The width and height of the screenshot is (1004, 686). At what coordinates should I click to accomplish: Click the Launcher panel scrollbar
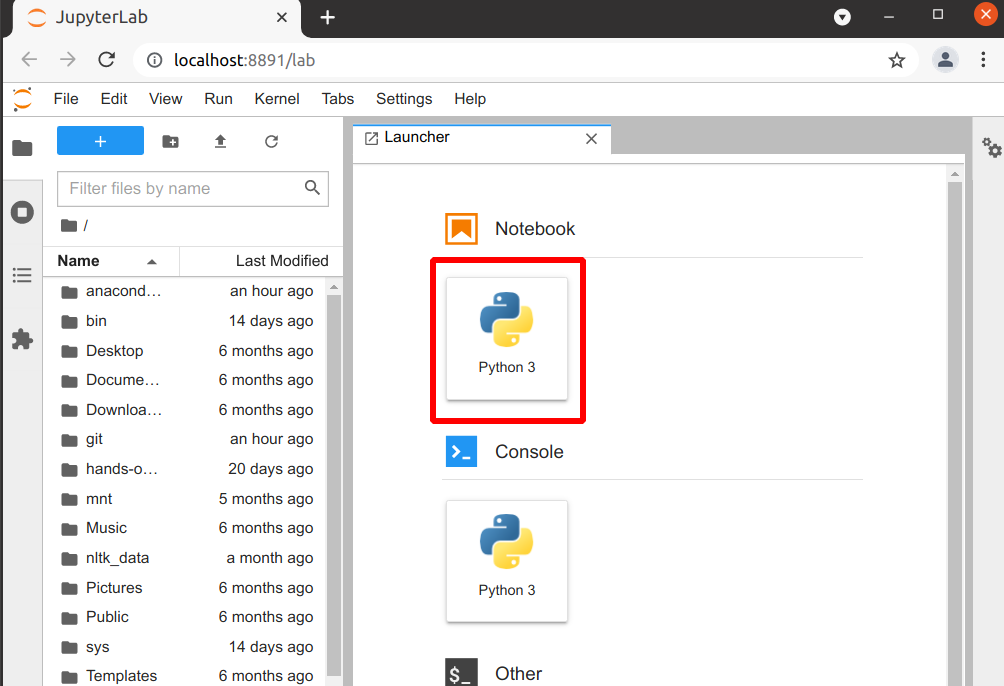click(955, 434)
